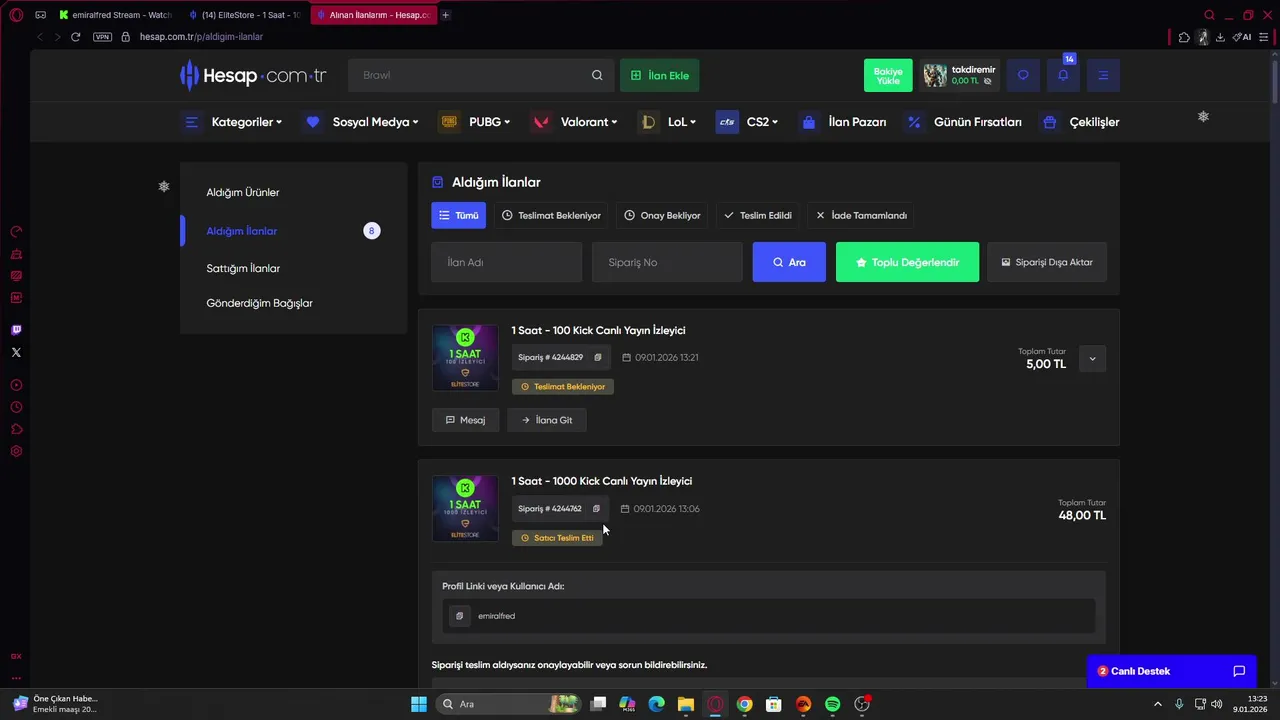Focus the Sipariş No input field
1280x720 pixels.
[x=667, y=262]
